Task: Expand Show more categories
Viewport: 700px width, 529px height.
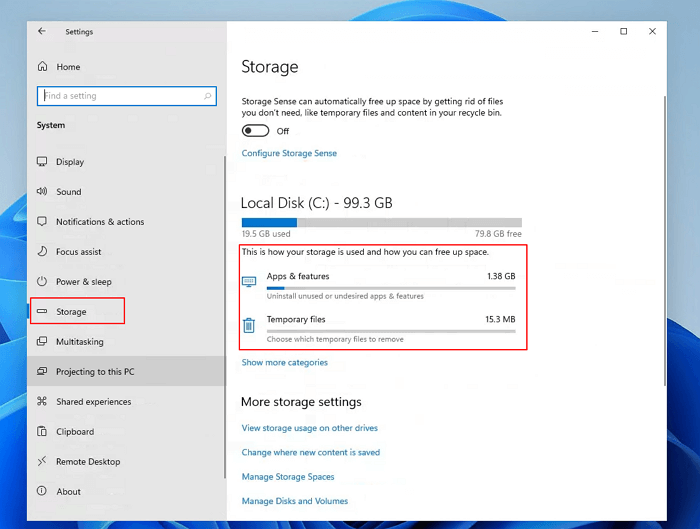Action: click(x=284, y=362)
